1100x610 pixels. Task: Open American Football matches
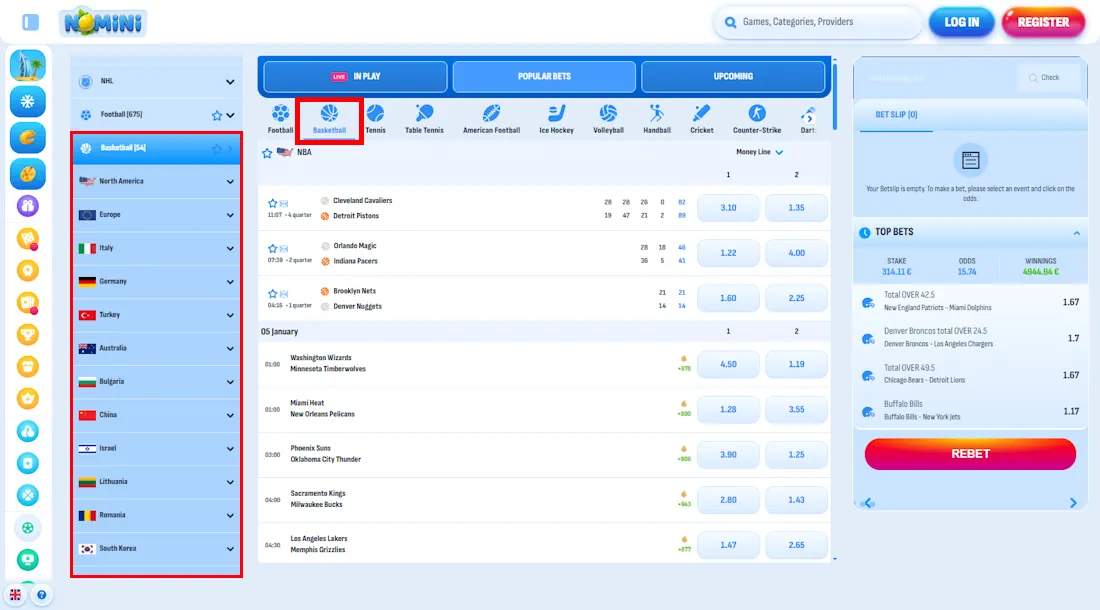pyautogui.click(x=491, y=116)
